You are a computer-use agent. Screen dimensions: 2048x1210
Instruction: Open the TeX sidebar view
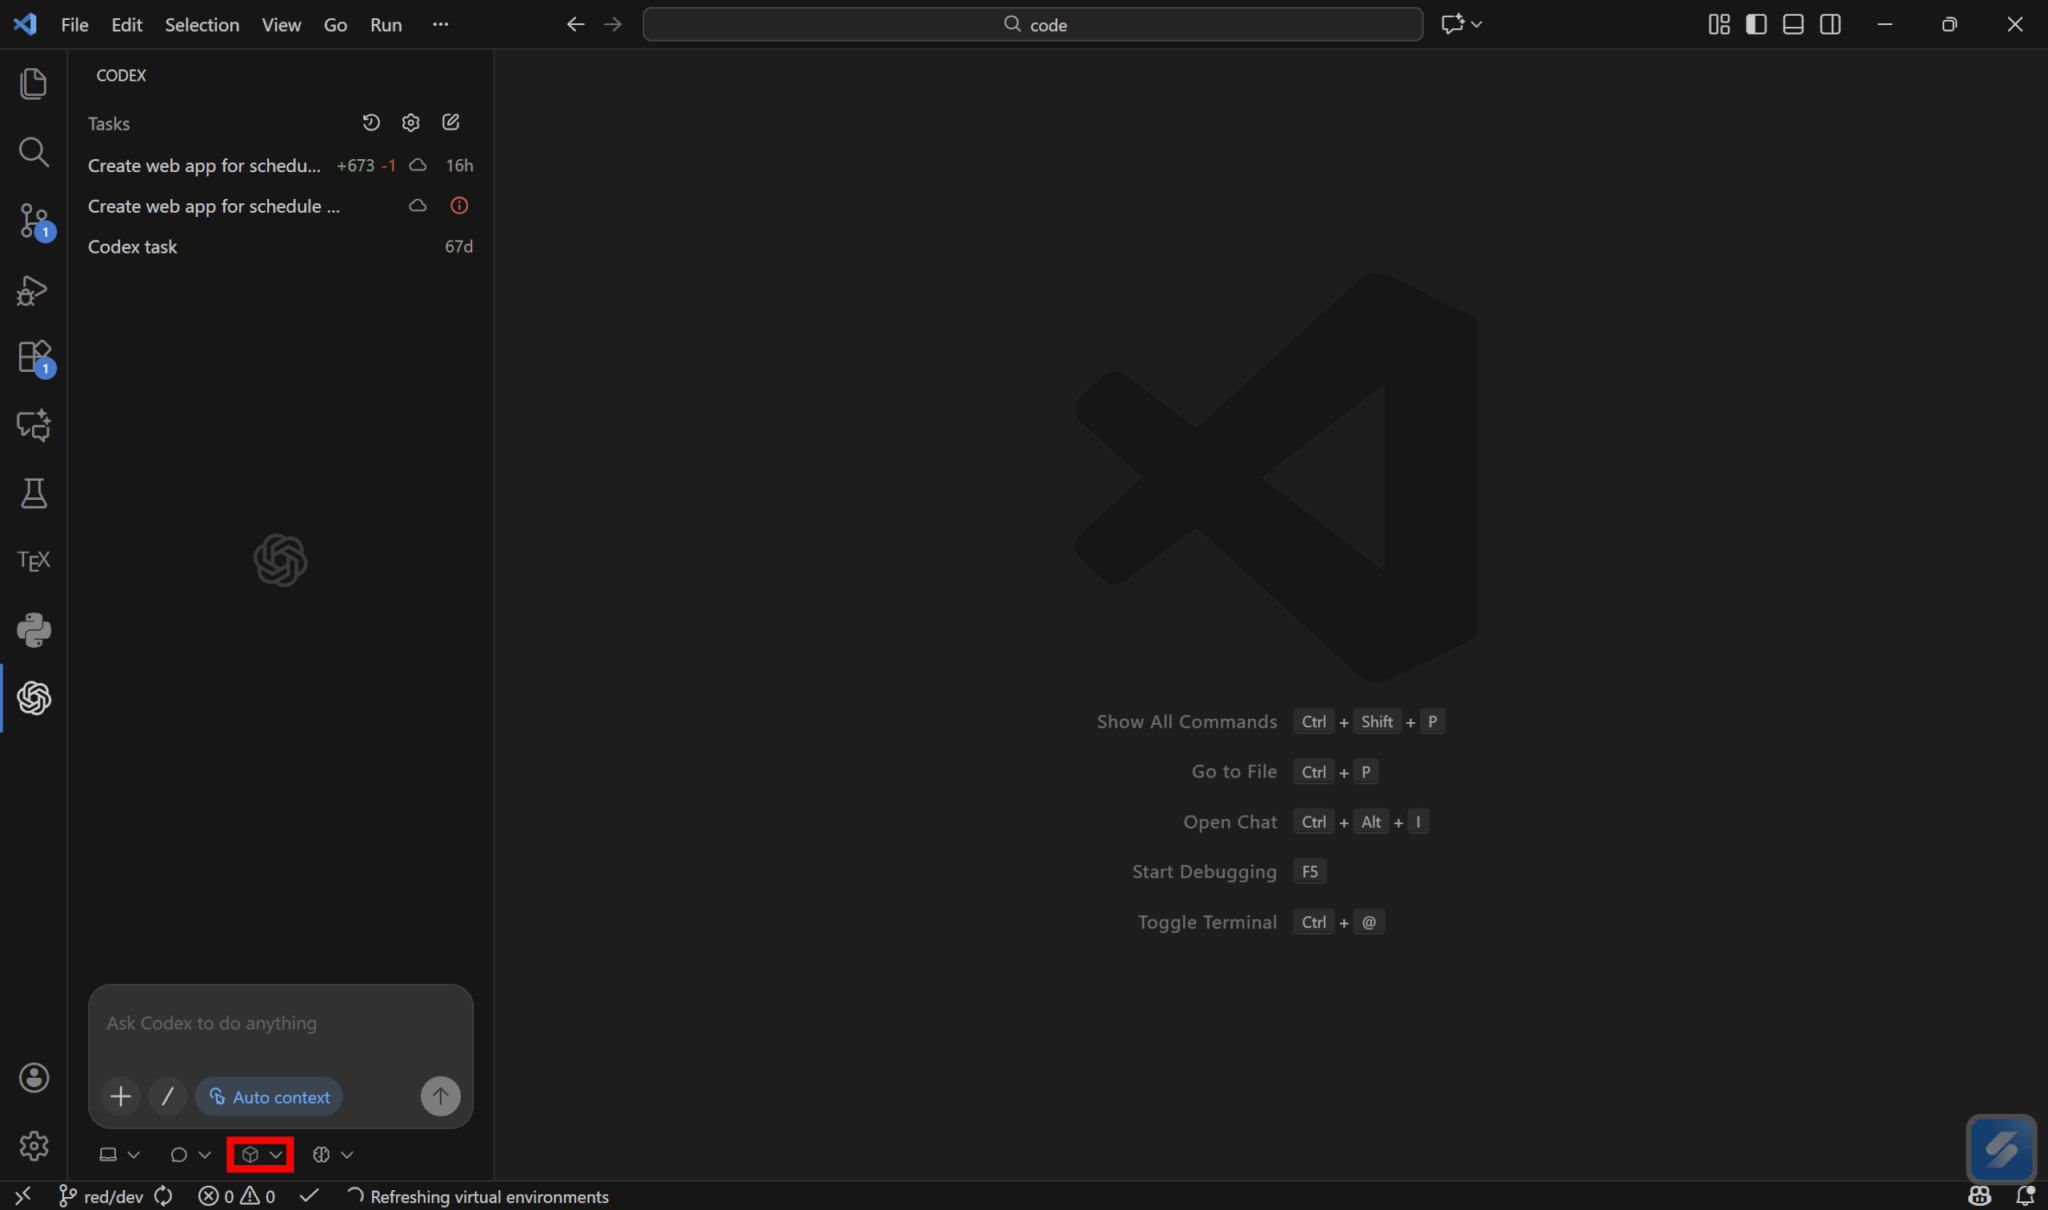coord(34,561)
